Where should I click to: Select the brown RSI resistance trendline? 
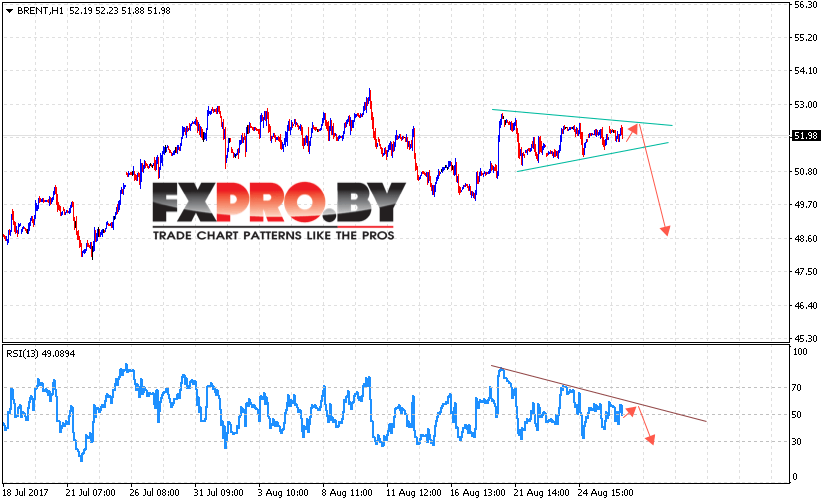(x=598, y=393)
